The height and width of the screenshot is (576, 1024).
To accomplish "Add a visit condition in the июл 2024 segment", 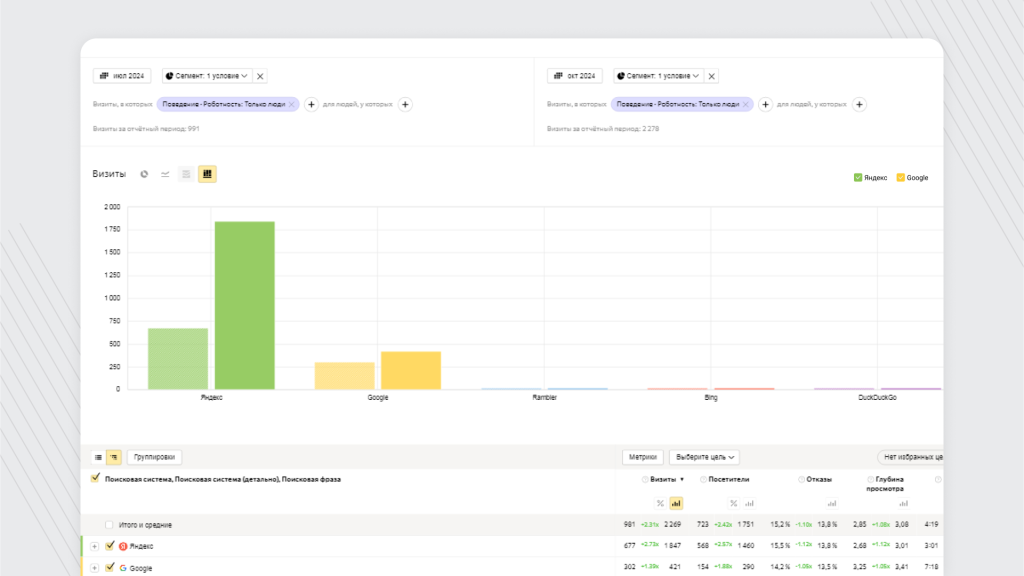I will click(x=311, y=104).
